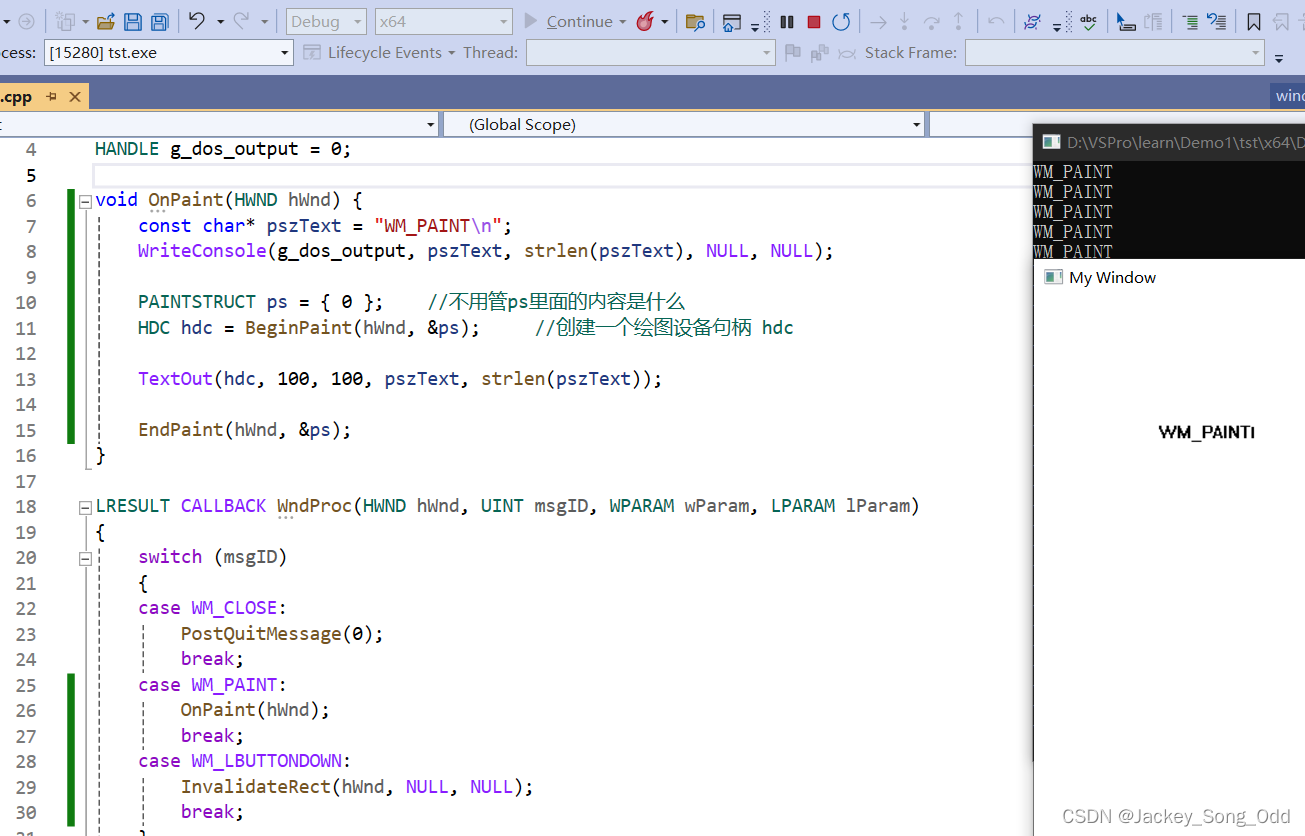Select the .cpp editor tab
1305x836 pixels.
tap(17, 97)
